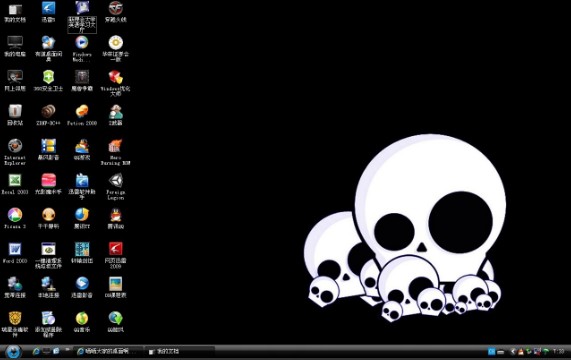The width and height of the screenshot is (571, 360).
Task: Open 千千静听 music player icon
Action: pyautogui.click(x=48, y=218)
